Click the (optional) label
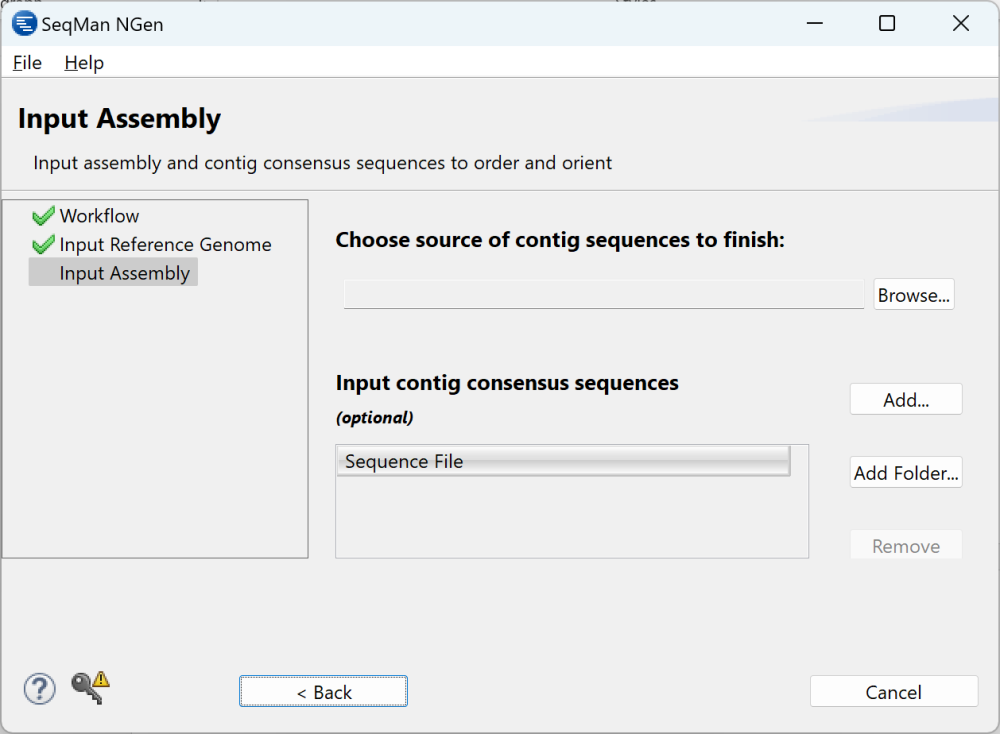 tap(374, 418)
